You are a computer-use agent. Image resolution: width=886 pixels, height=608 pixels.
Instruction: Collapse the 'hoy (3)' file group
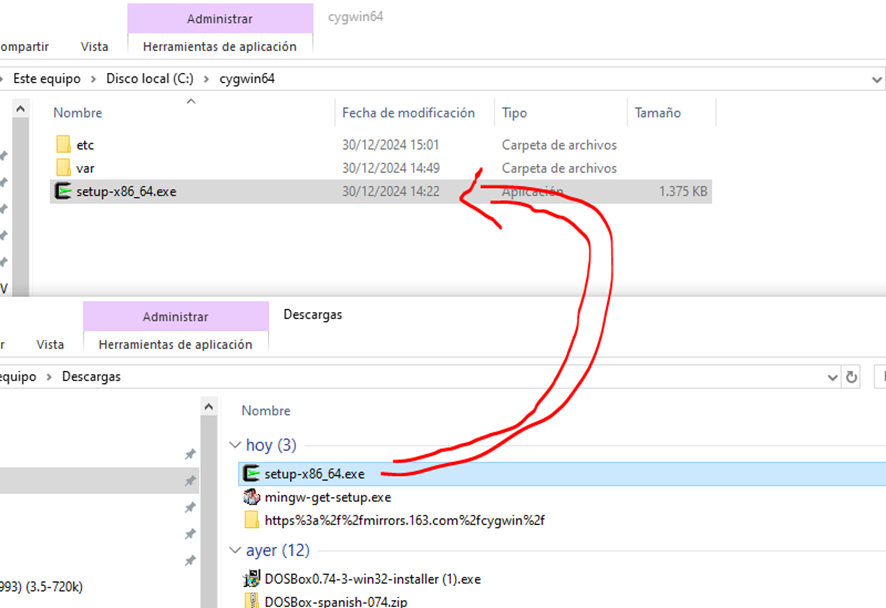coord(235,445)
